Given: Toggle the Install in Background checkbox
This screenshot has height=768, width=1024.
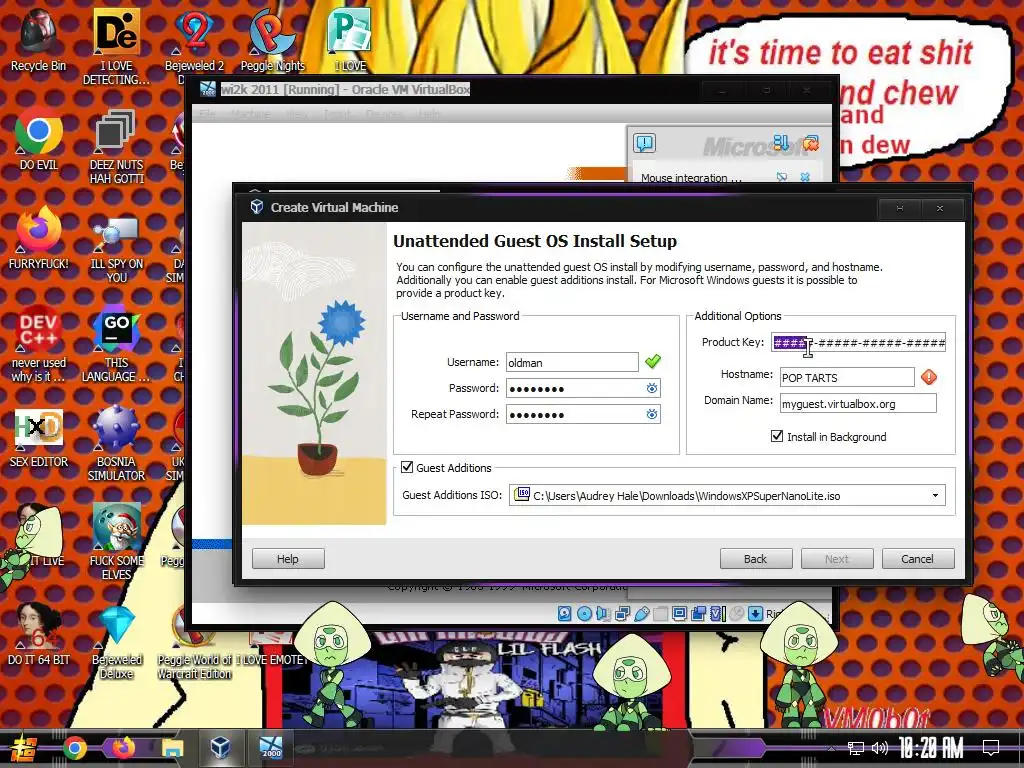Looking at the screenshot, I should [777, 436].
